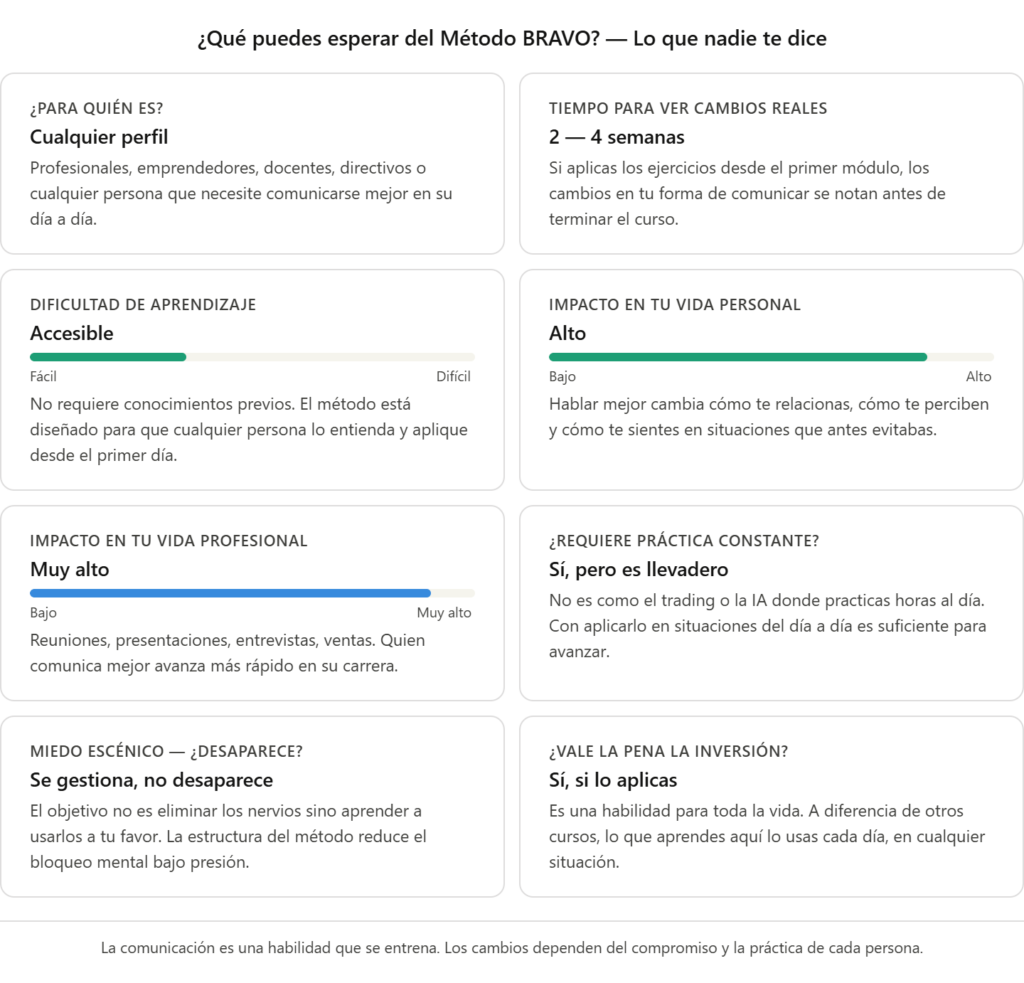Select the "¿Vale la pena la inversión?" heading
Screen dimensions: 1024x983
668,751
